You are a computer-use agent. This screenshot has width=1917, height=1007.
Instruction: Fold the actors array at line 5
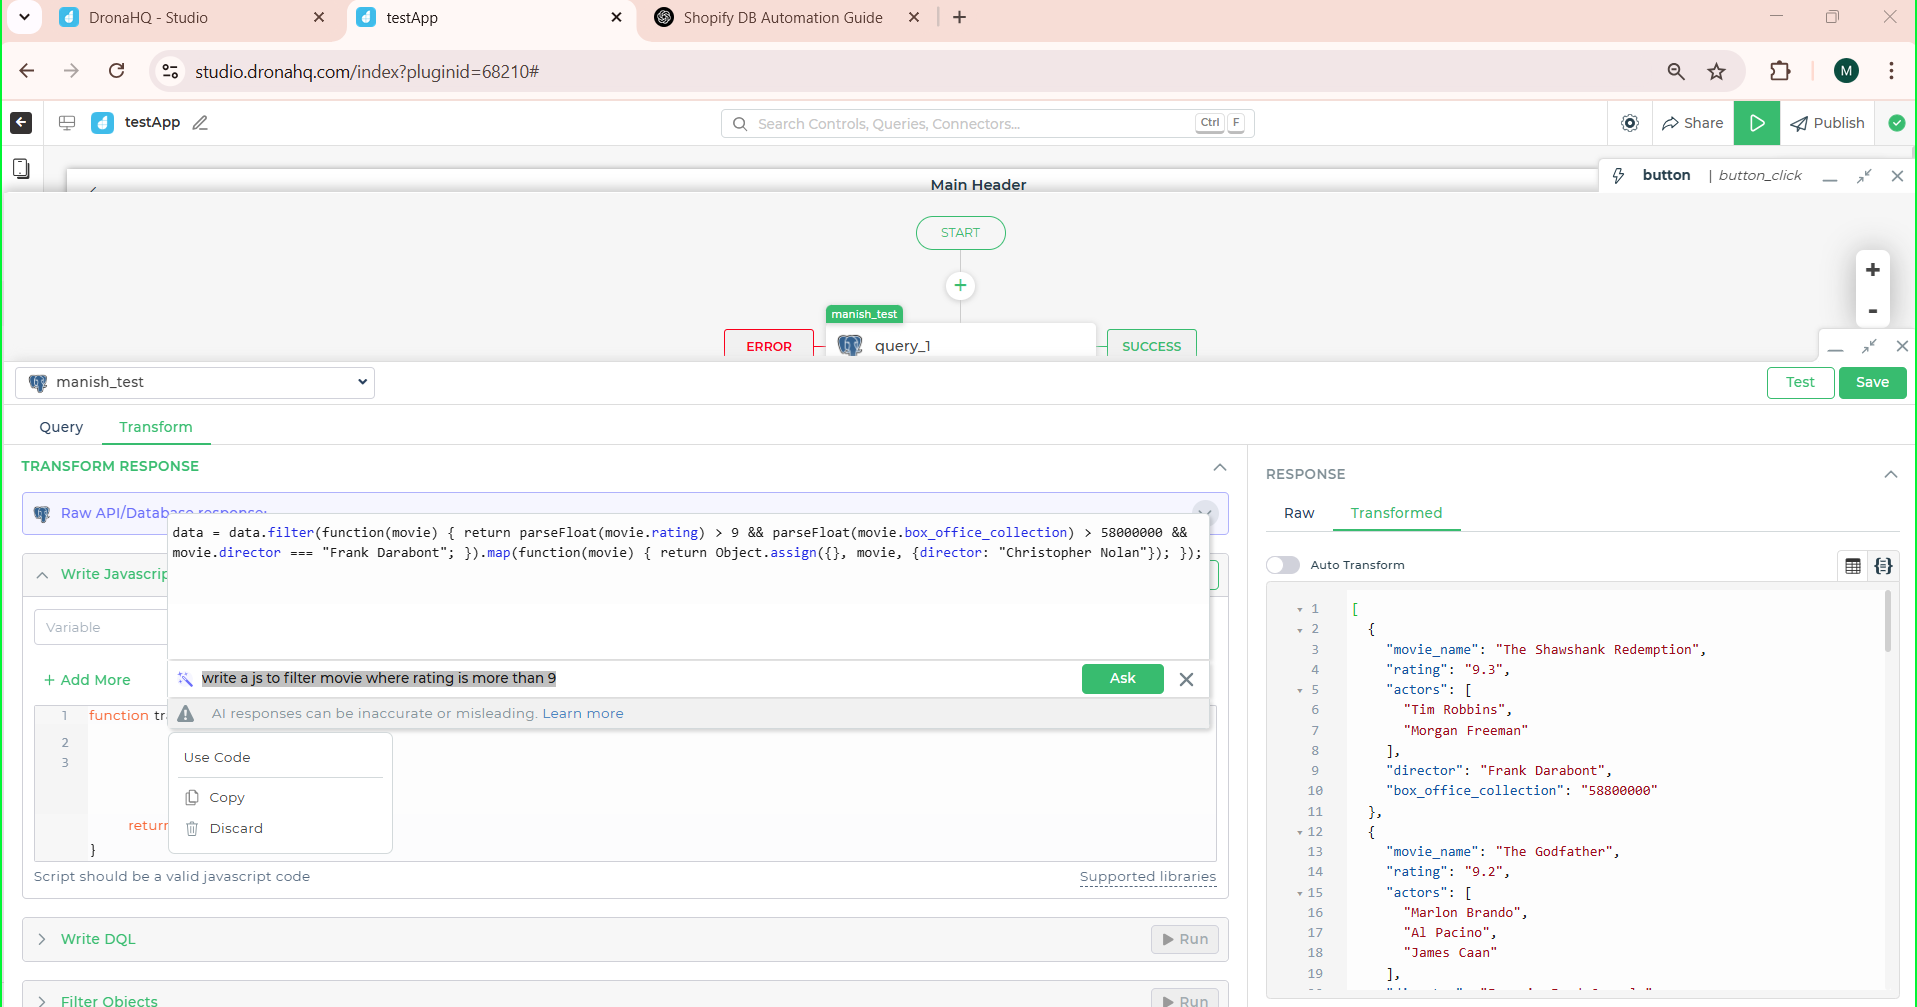pos(1300,691)
